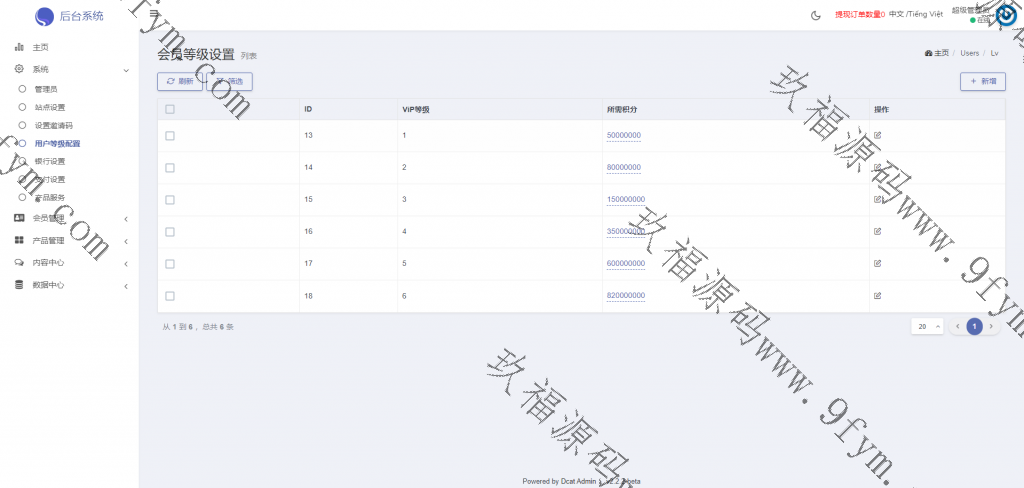This screenshot has width=1024, height=488.
Task: Open 管理员 in the sidebar
Action: pyautogui.click(x=53, y=89)
